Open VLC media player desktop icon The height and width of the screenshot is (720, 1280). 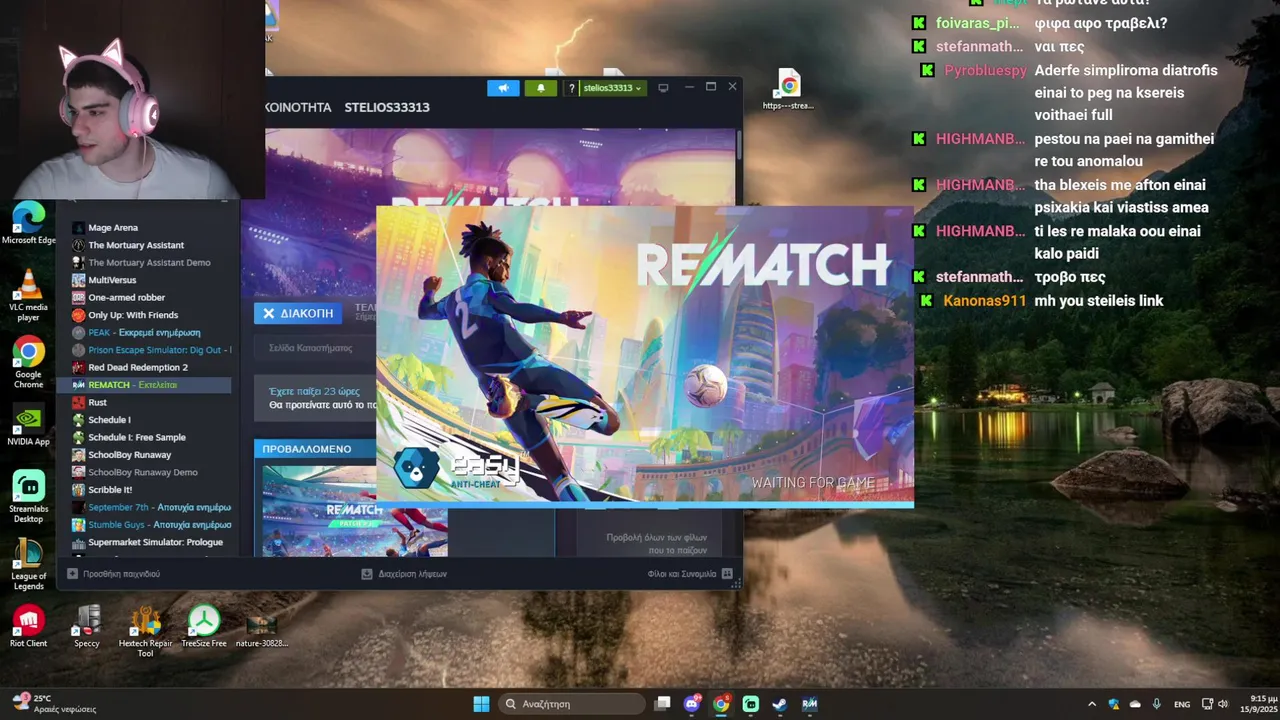click(28, 295)
